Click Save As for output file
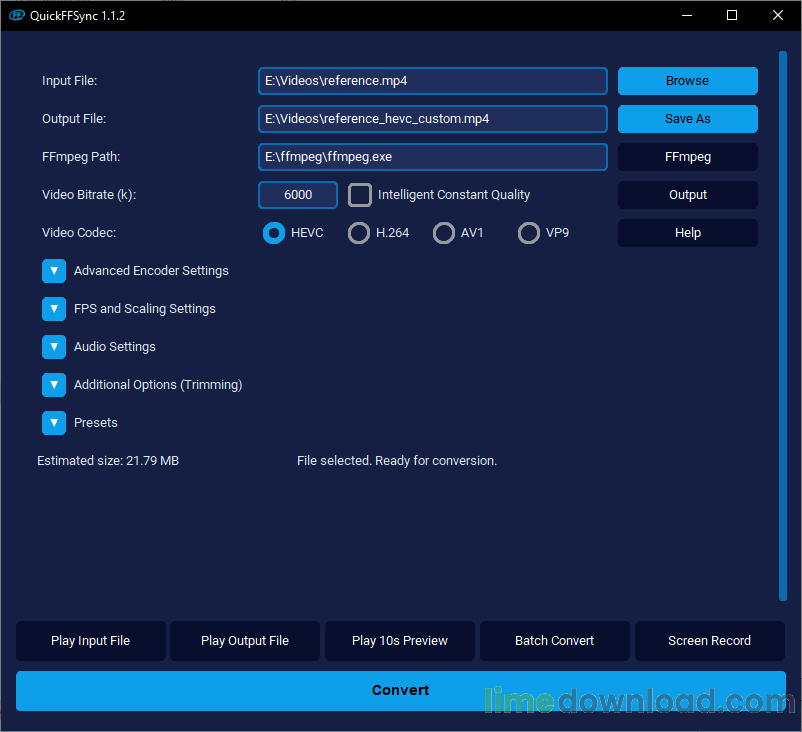The height and width of the screenshot is (732, 802). click(687, 119)
